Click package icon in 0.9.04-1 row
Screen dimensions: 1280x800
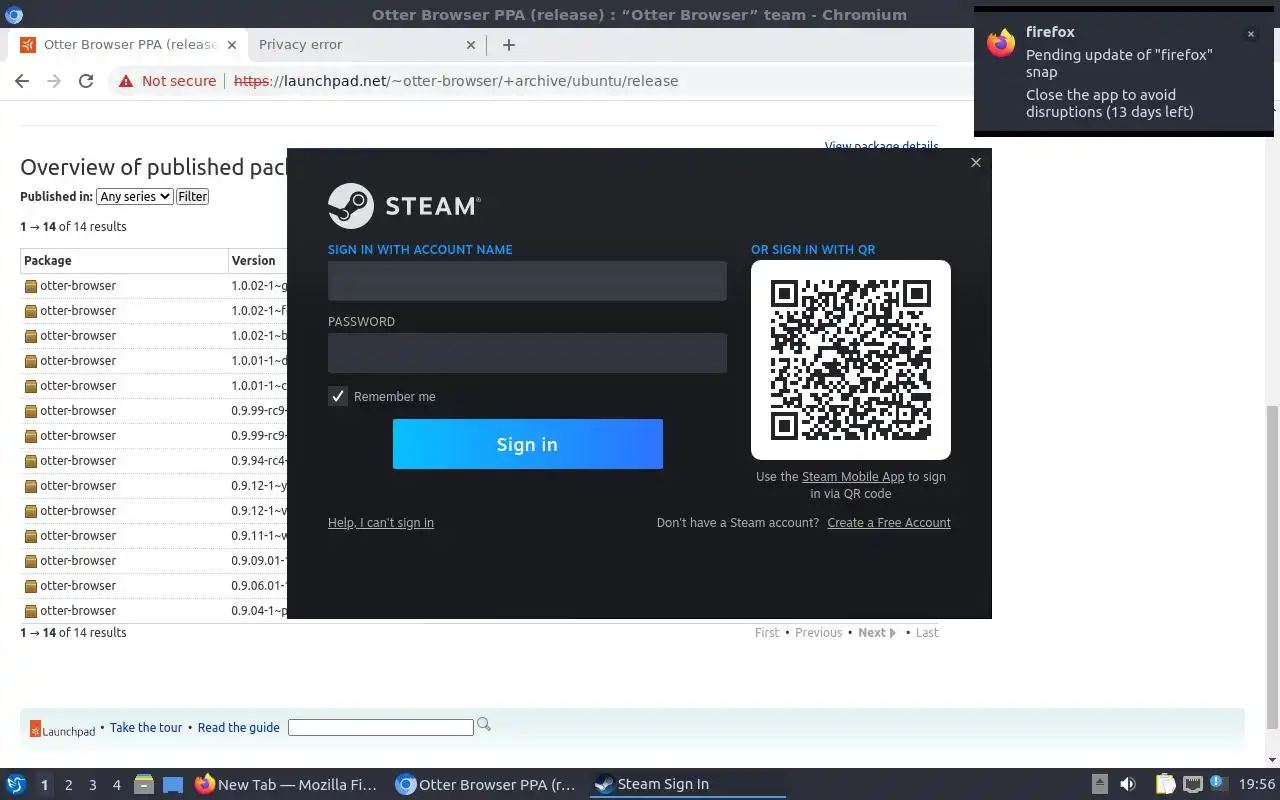[31, 611]
